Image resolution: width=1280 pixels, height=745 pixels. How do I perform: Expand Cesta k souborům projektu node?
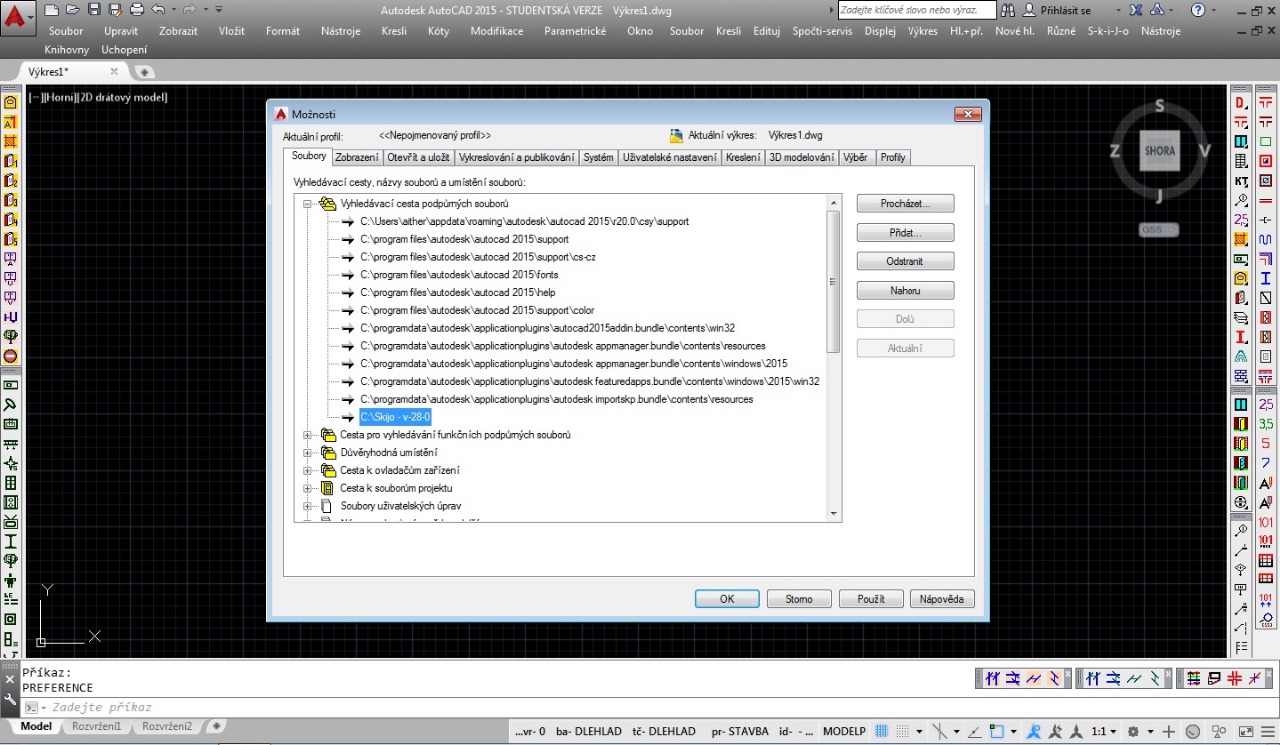tap(308, 488)
